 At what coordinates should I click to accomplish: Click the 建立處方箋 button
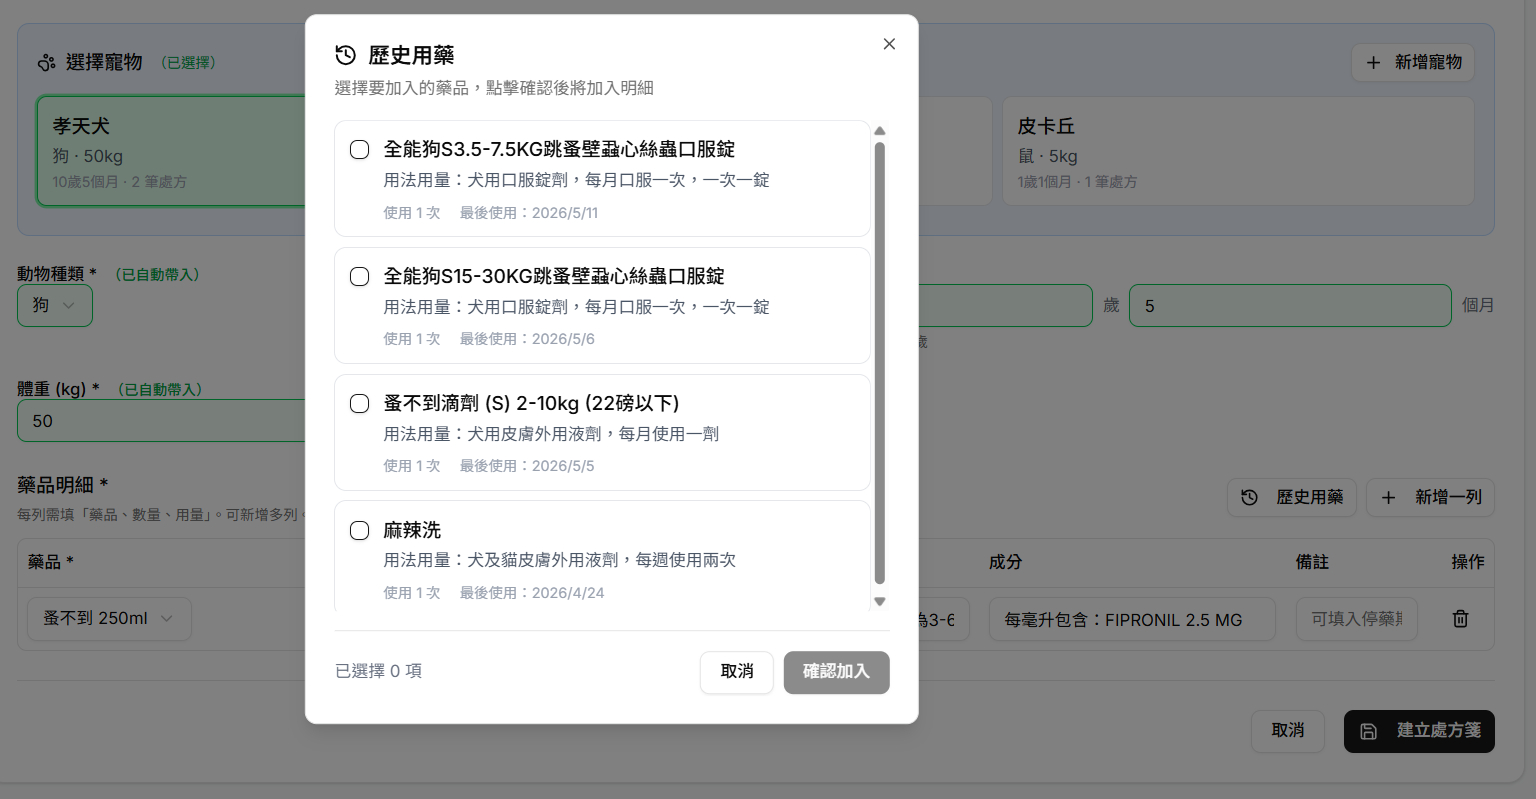tap(1419, 731)
